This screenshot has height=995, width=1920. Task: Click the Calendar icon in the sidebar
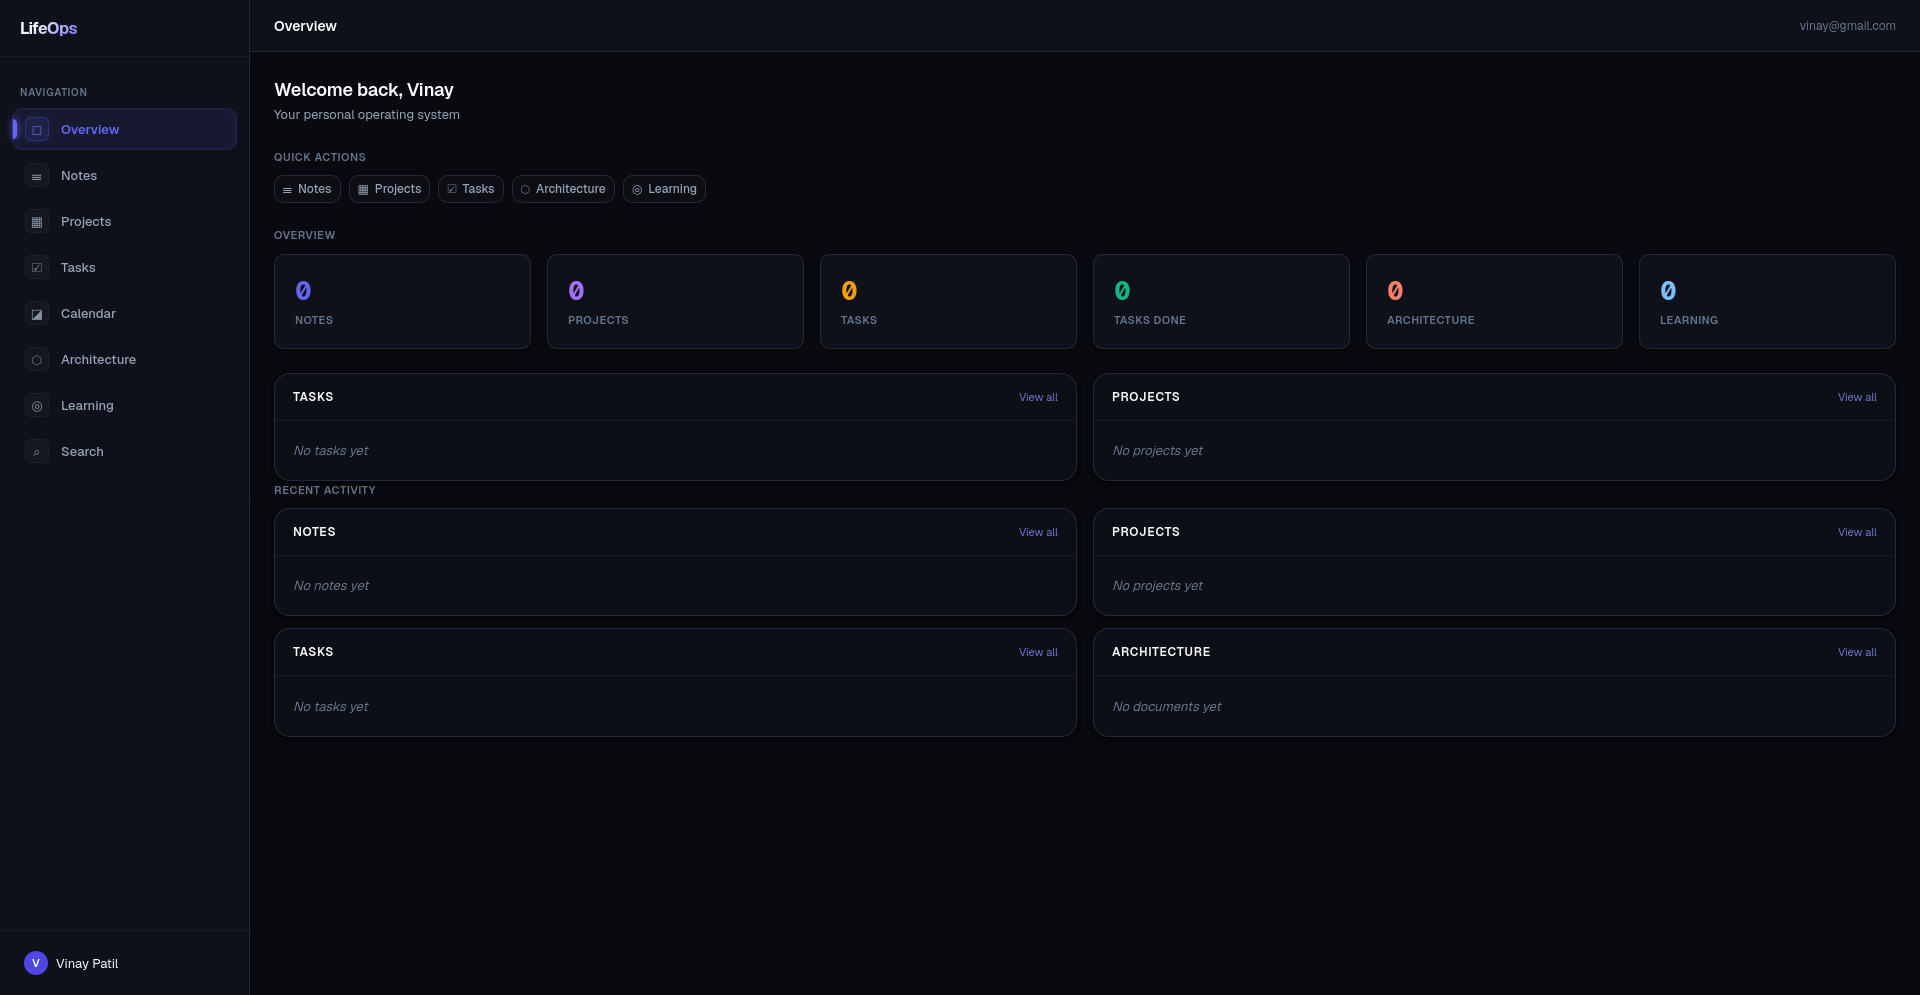tap(37, 314)
